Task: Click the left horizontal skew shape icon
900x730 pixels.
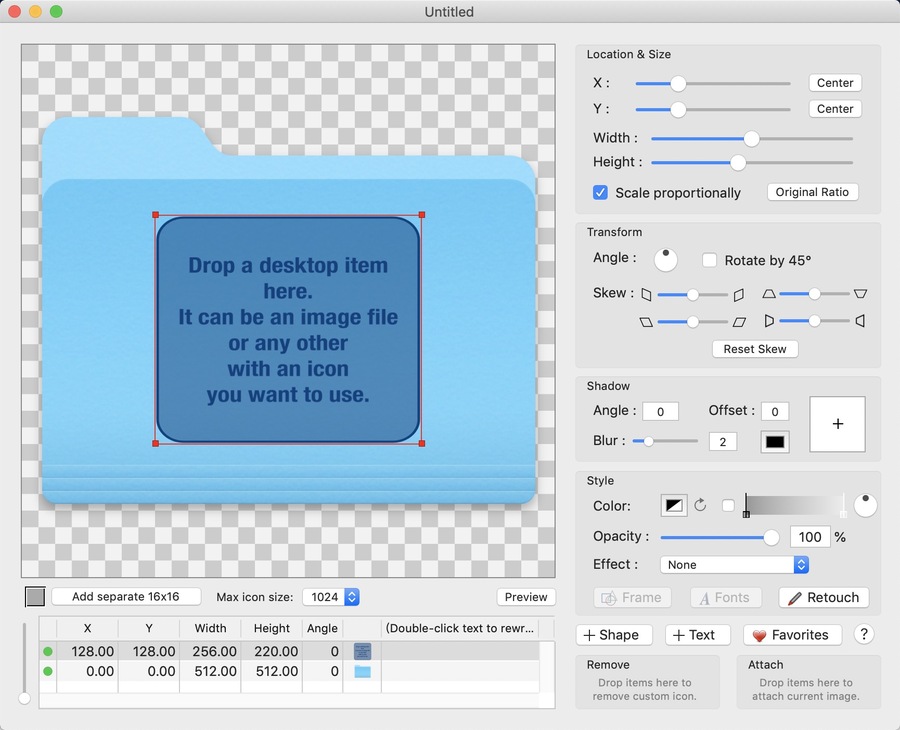Action: [x=646, y=294]
